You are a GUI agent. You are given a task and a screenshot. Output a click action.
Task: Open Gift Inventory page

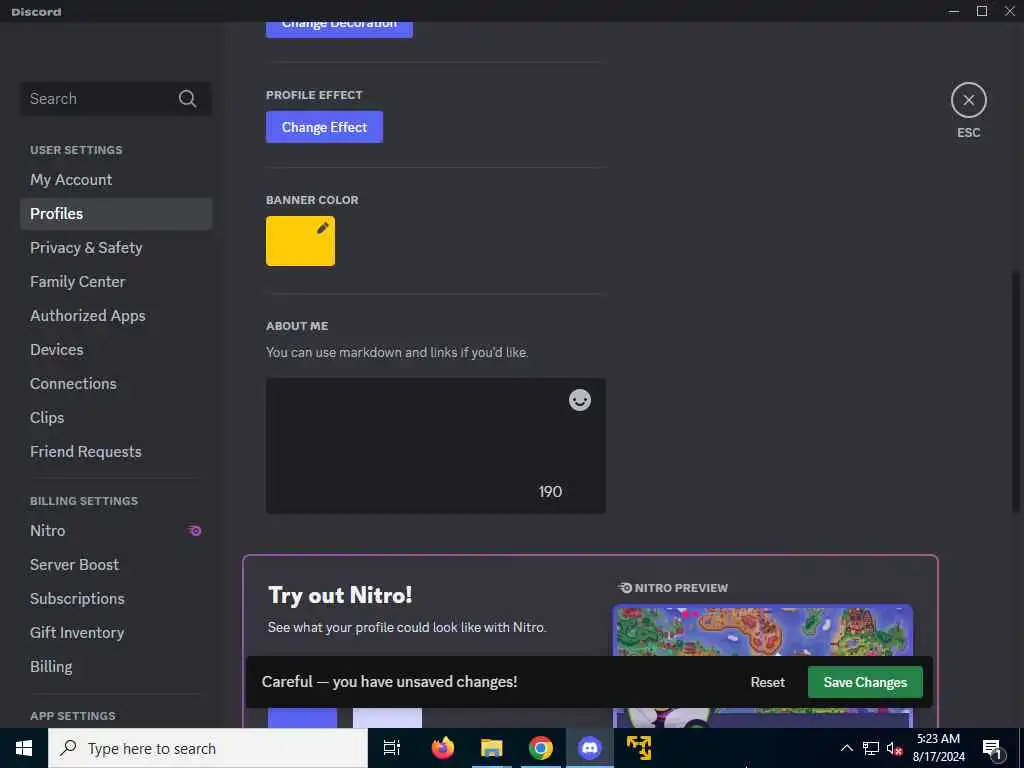(116, 632)
